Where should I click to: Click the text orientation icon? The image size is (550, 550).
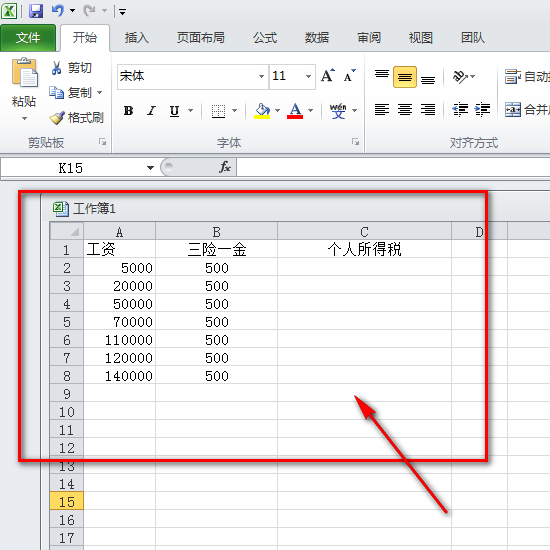coord(460,76)
